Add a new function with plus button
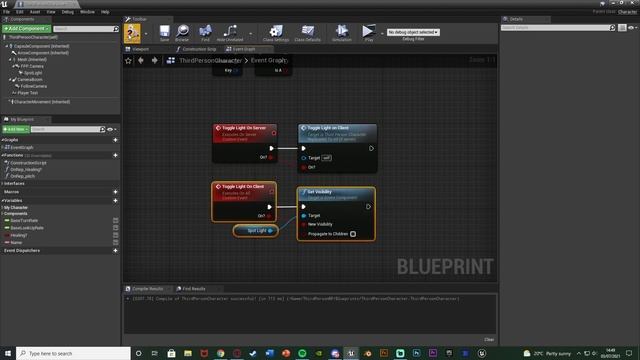The width and height of the screenshot is (640, 360). pos(116,155)
